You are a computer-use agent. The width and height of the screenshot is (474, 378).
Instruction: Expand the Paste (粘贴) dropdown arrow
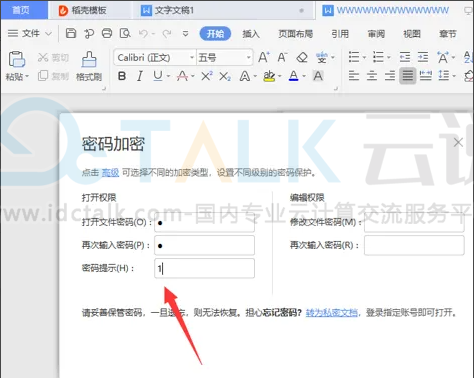coord(27,77)
